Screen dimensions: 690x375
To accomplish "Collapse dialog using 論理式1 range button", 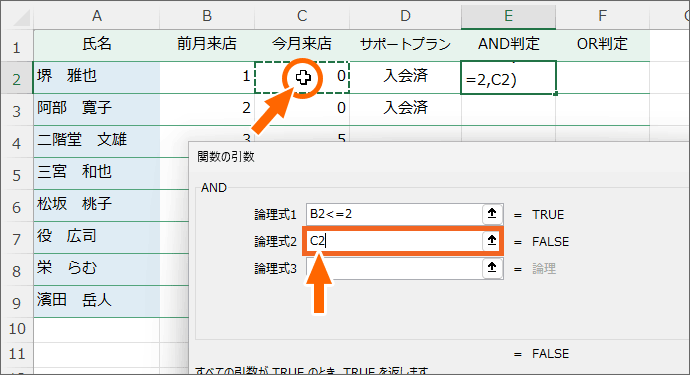I will click(x=492, y=214).
